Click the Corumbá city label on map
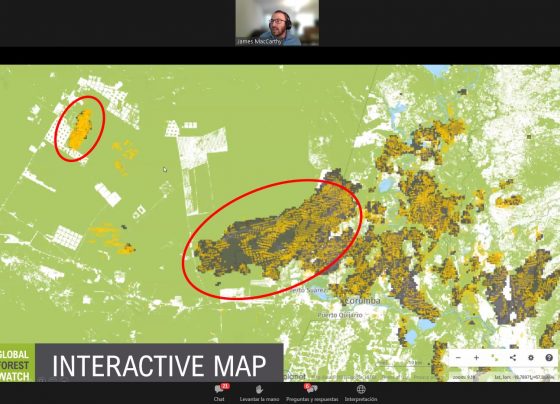The image size is (560, 404). click(x=362, y=301)
